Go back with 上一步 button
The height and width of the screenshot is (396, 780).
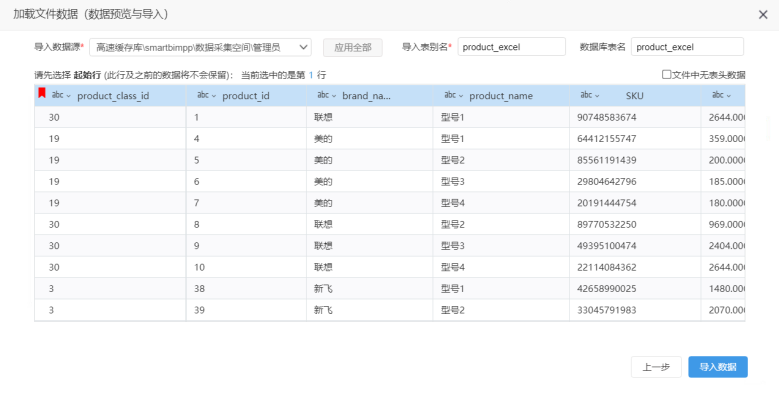point(656,367)
